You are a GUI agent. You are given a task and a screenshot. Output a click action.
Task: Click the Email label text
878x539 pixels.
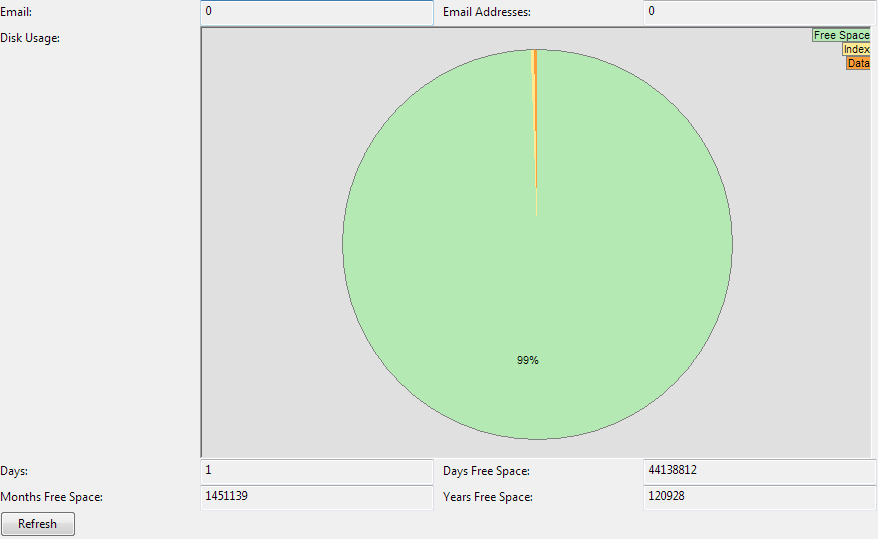coord(17,12)
